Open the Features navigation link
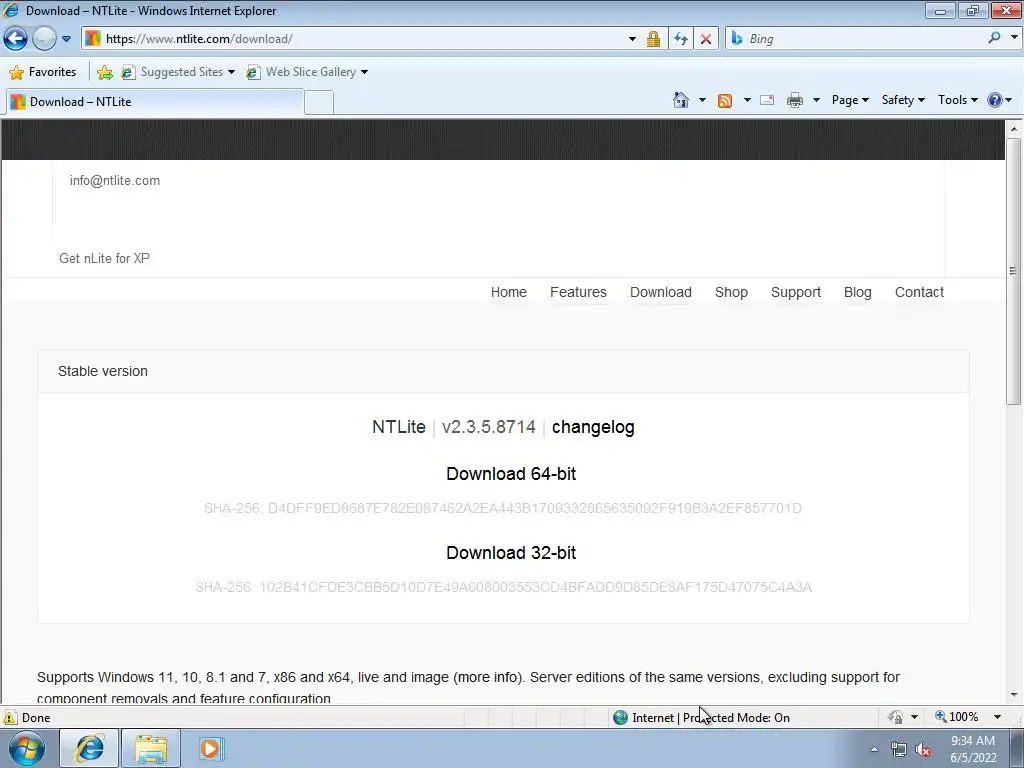The image size is (1024, 768). tap(578, 292)
